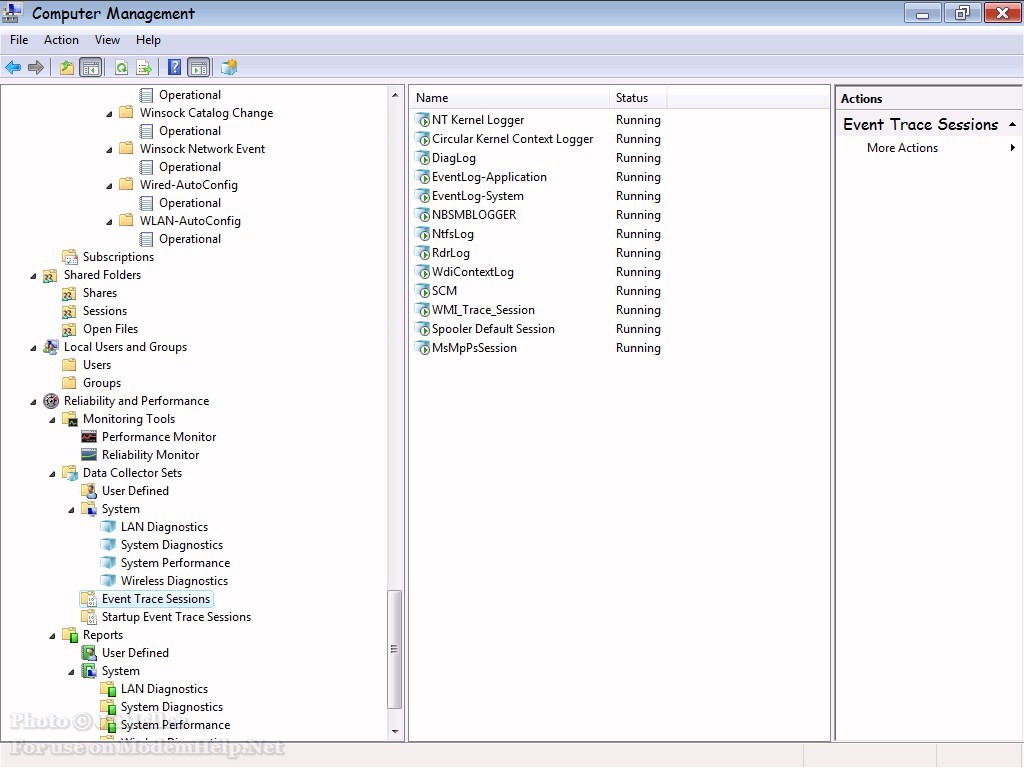
Task: Click the Reports folder icon
Action: tap(70, 635)
